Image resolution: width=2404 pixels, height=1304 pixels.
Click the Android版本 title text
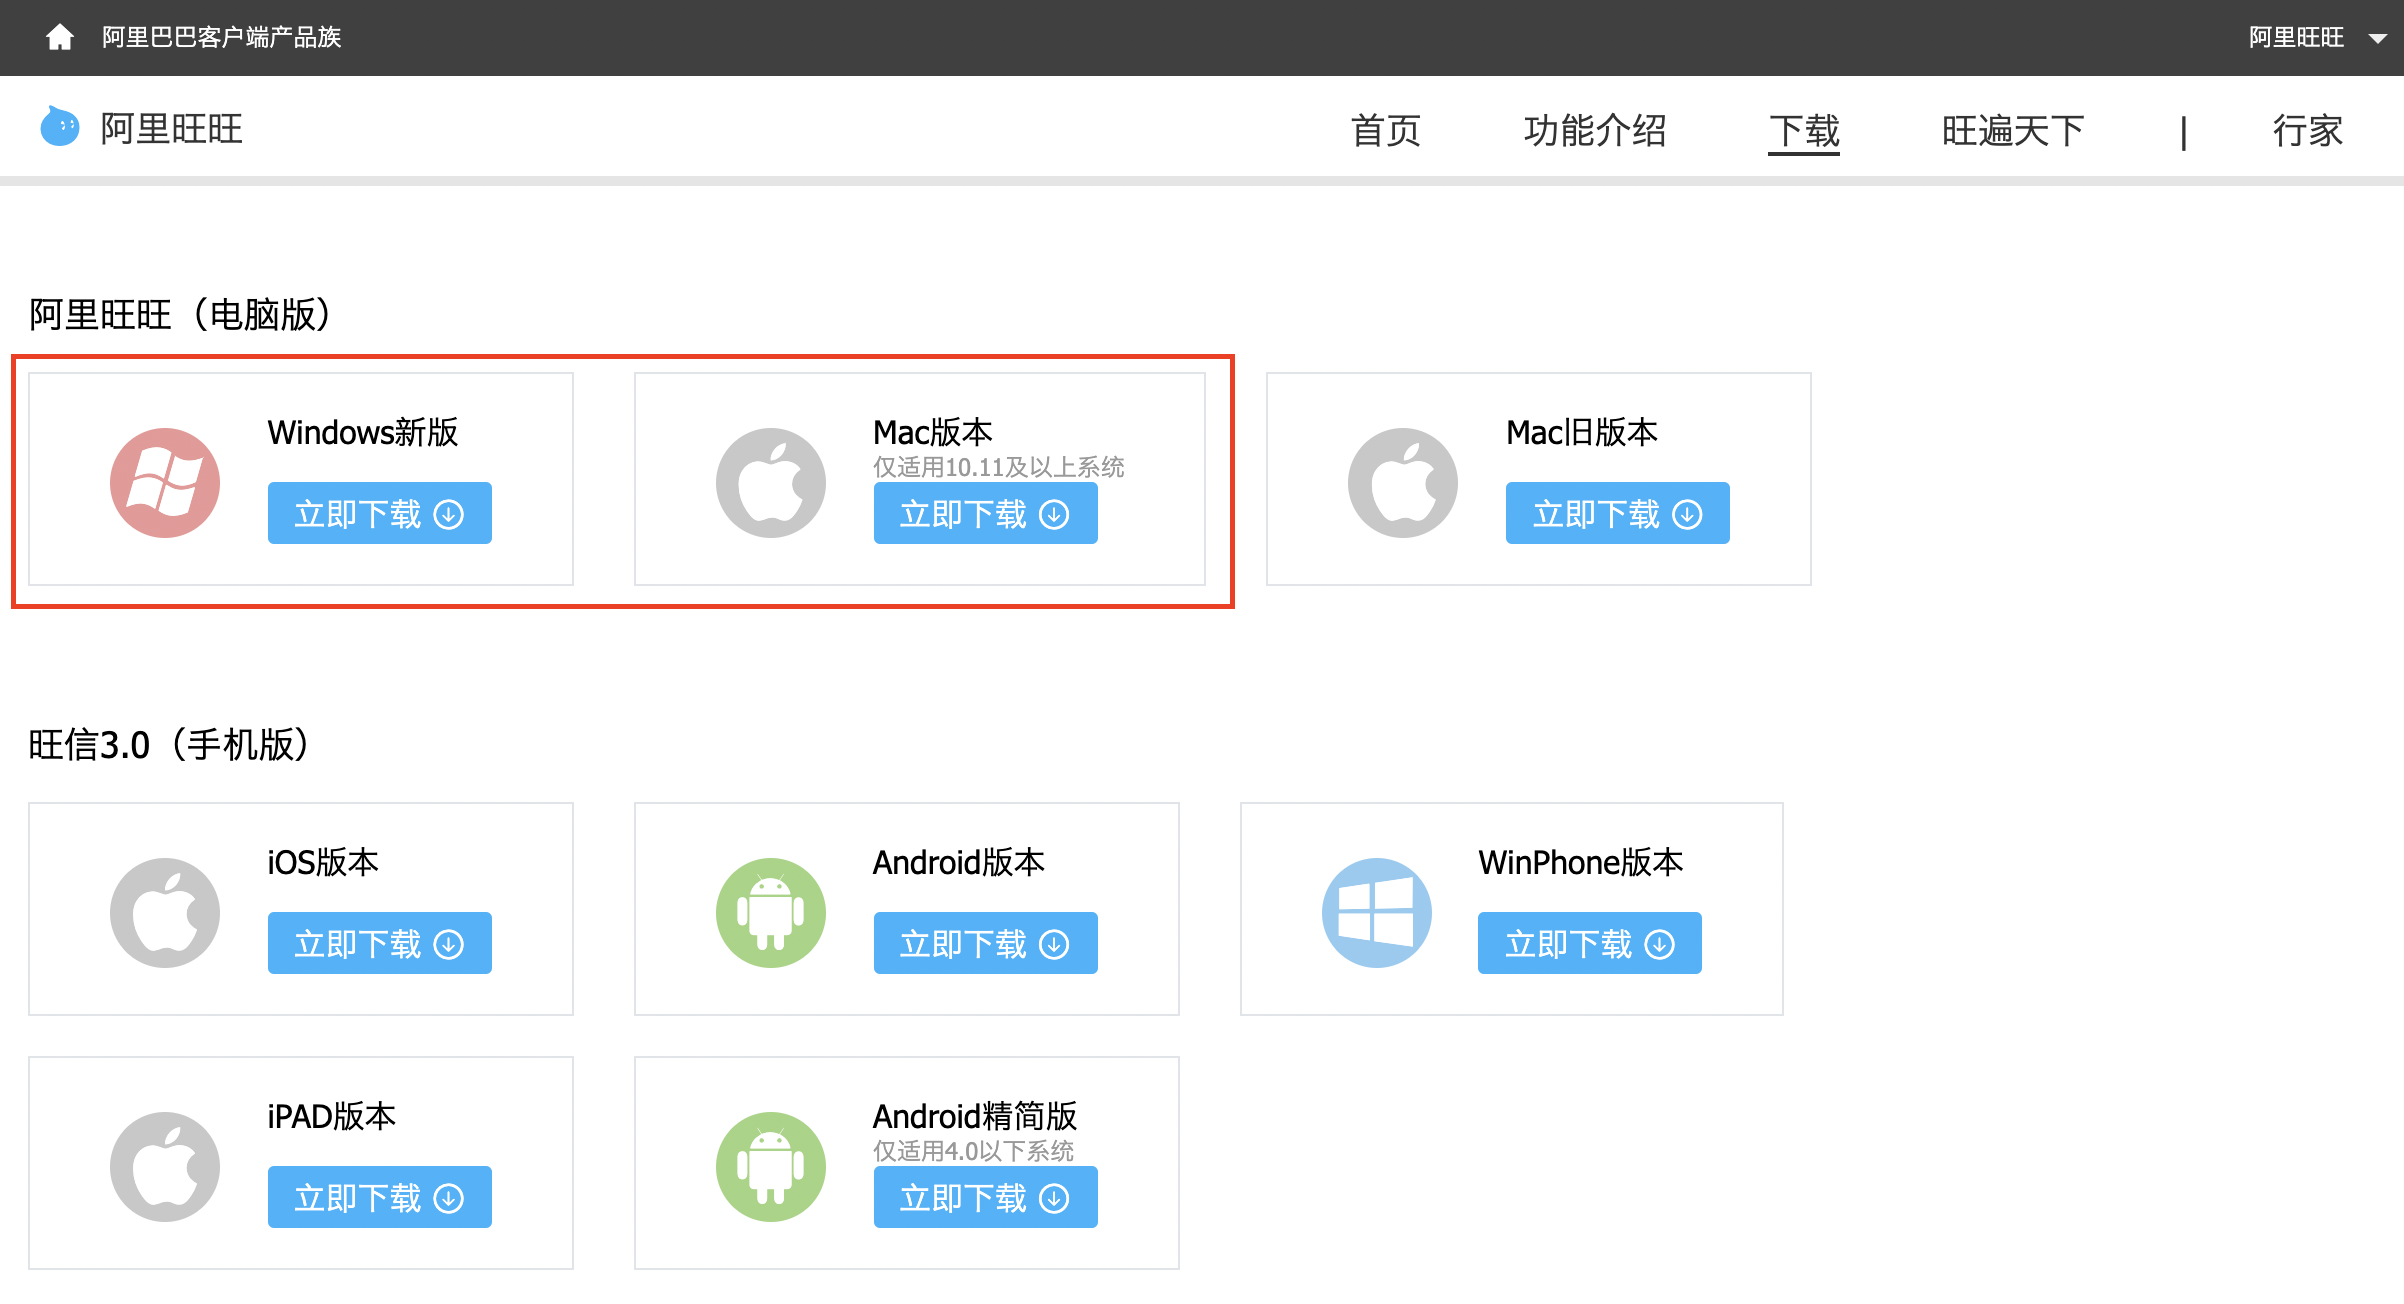(959, 862)
